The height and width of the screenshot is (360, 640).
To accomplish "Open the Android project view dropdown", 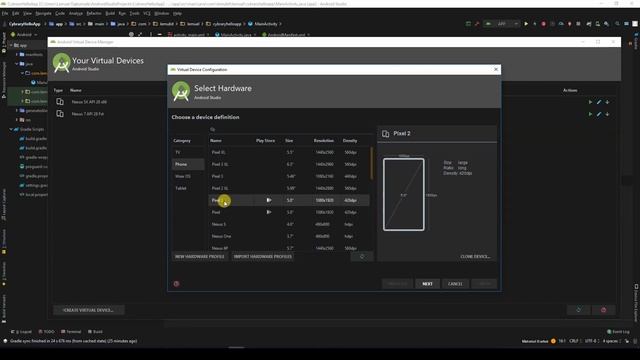I will tap(24, 35).
